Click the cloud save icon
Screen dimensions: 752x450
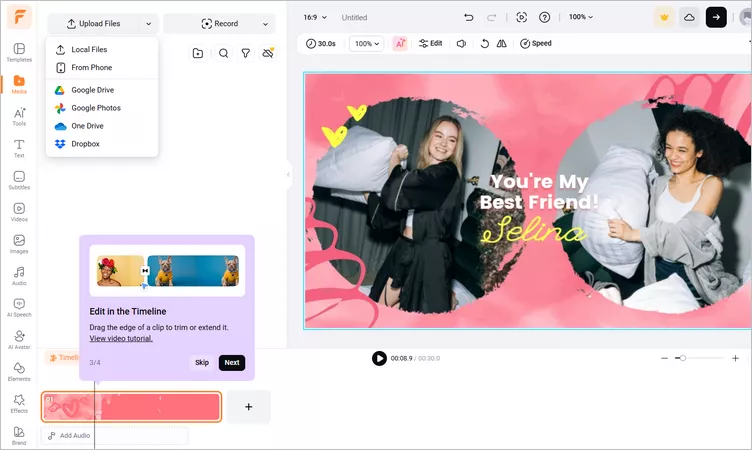coord(689,17)
